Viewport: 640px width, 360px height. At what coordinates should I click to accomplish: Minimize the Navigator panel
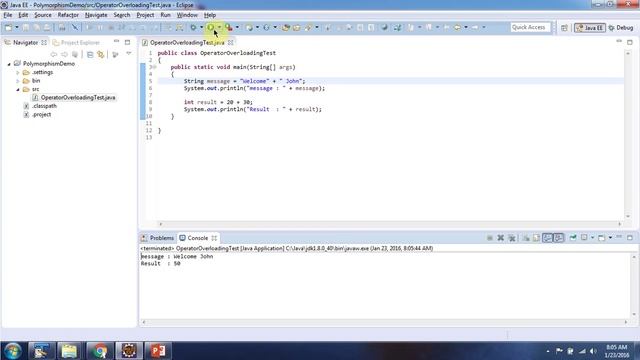tap(116, 42)
